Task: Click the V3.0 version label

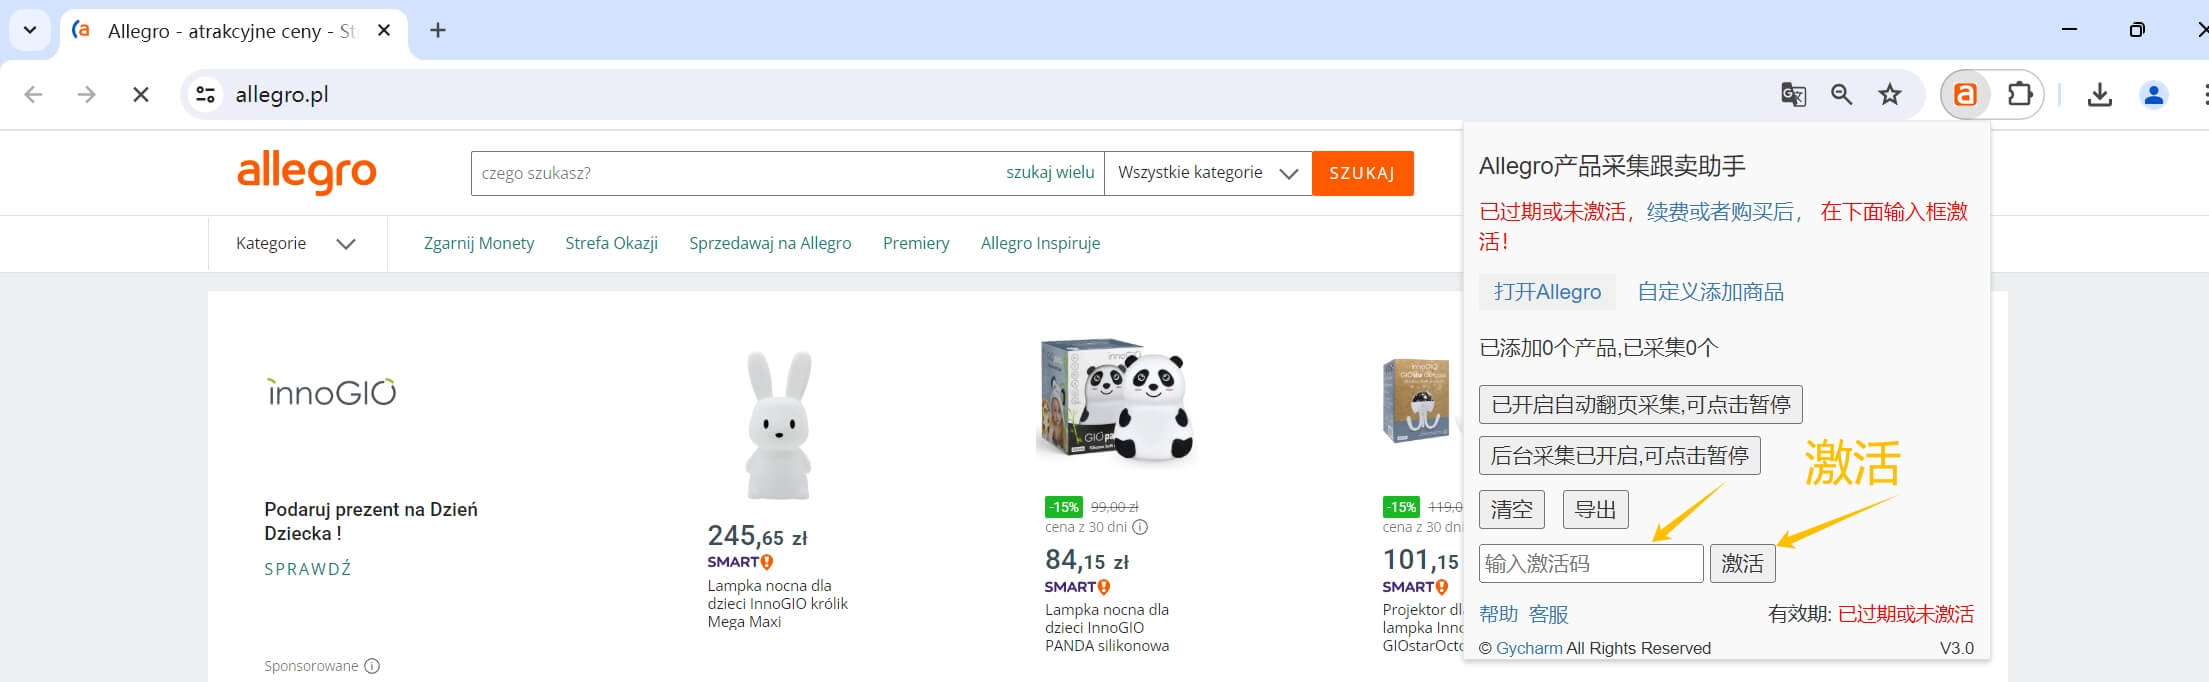Action: [x=1957, y=648]
